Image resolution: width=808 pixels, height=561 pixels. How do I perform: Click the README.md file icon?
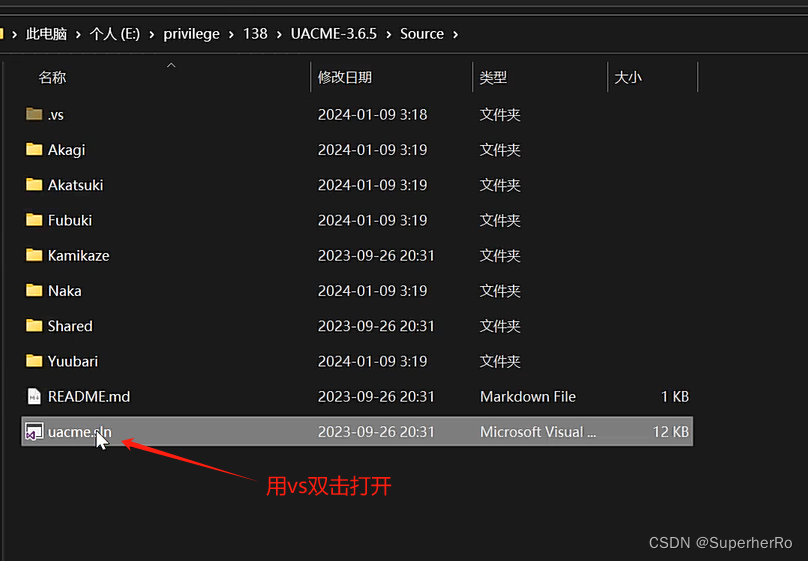pos(34,396)
